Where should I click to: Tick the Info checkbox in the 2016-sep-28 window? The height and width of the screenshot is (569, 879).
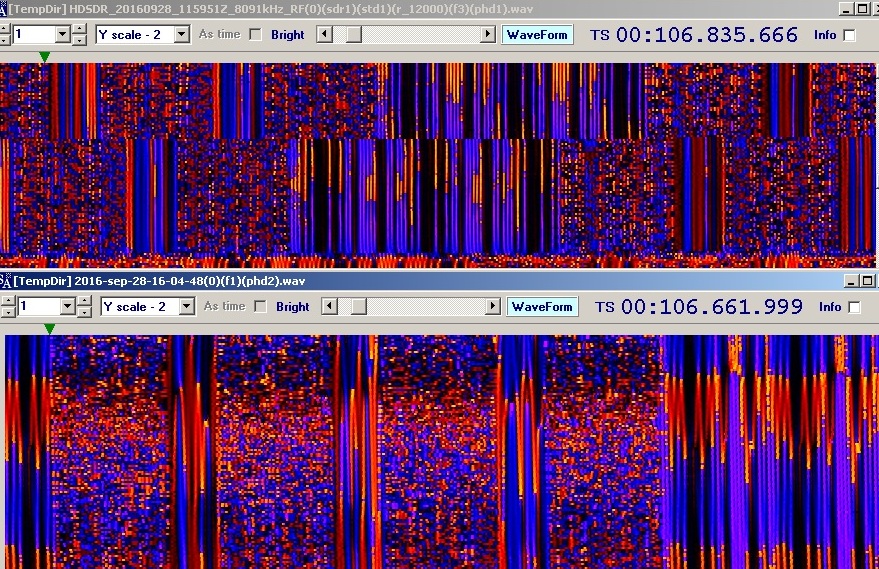(x=854, y=307)
